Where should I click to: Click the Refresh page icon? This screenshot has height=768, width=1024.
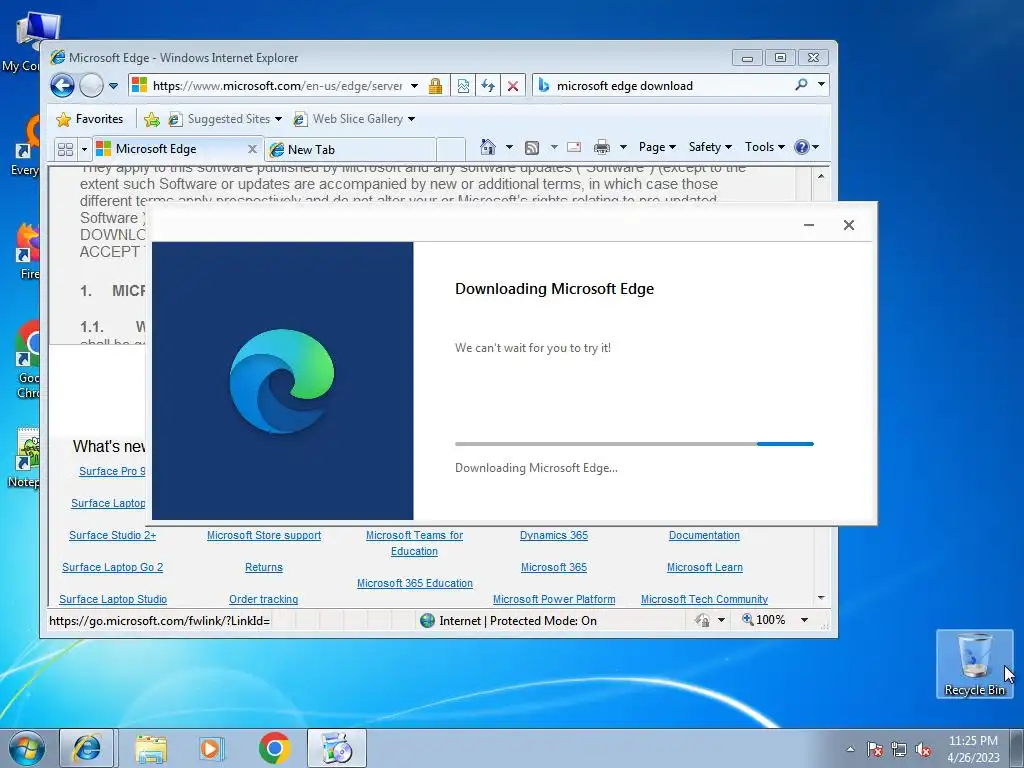pos(488,86)
